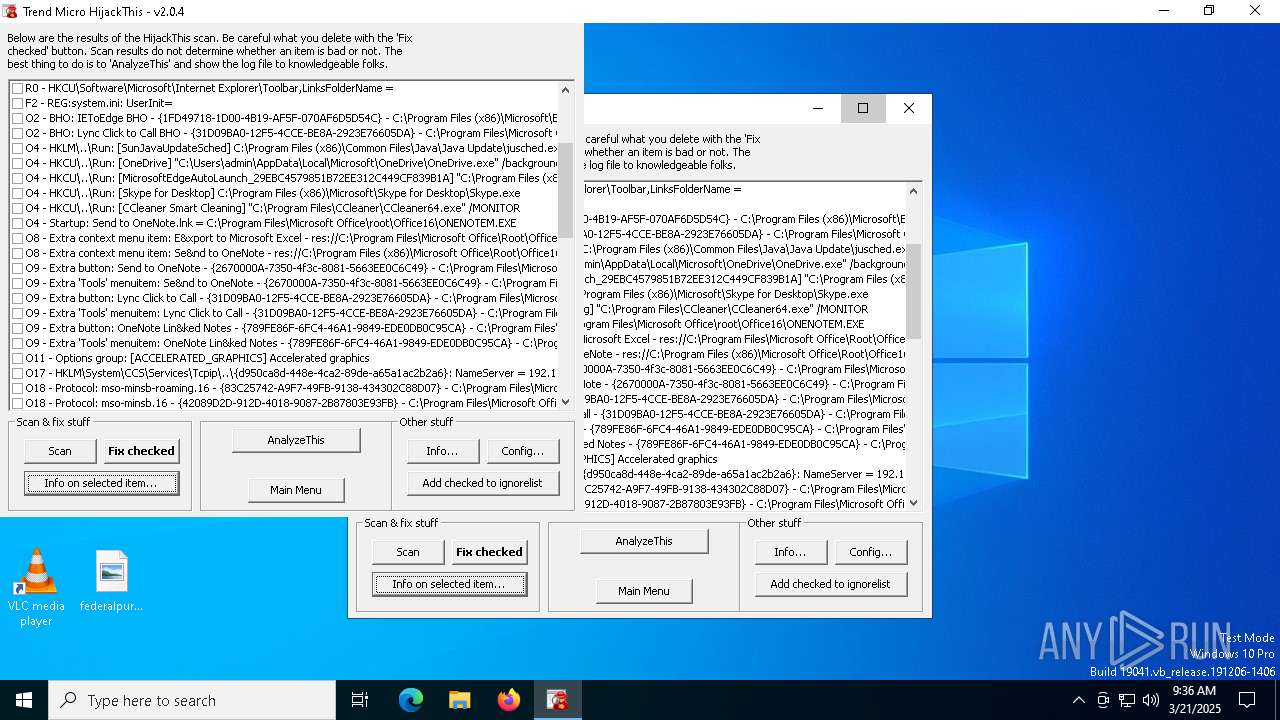Click Fix checked in main HijackThis window
1280x720 pixels.
pyautogui.click(x=141, y=451)
